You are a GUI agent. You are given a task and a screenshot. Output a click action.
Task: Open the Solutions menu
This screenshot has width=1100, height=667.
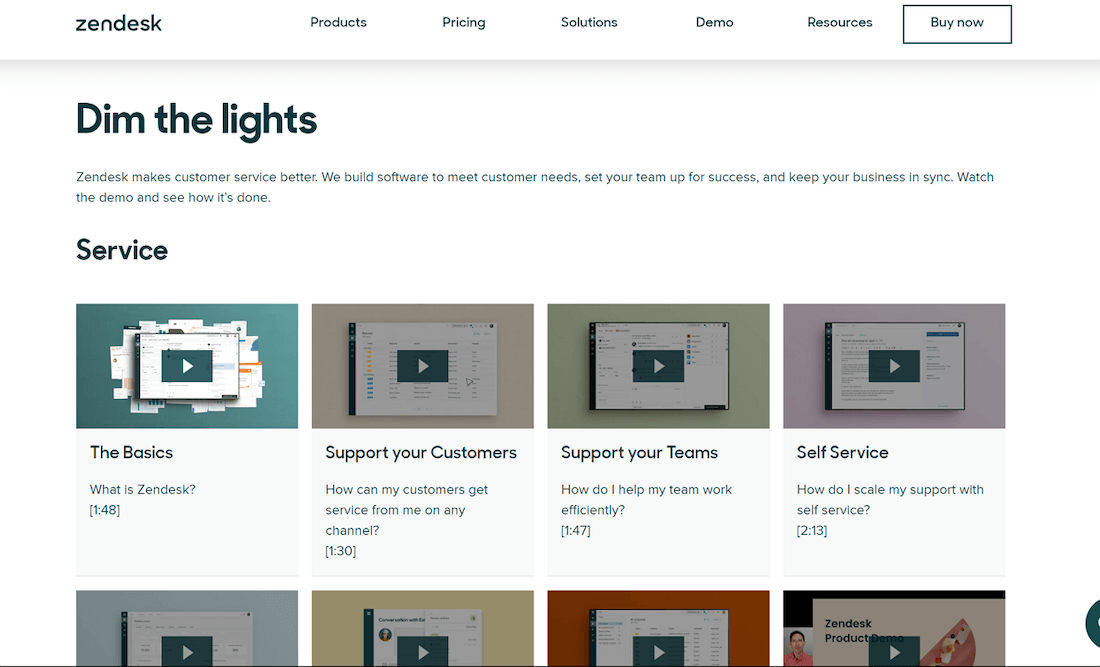coord(589,22)
